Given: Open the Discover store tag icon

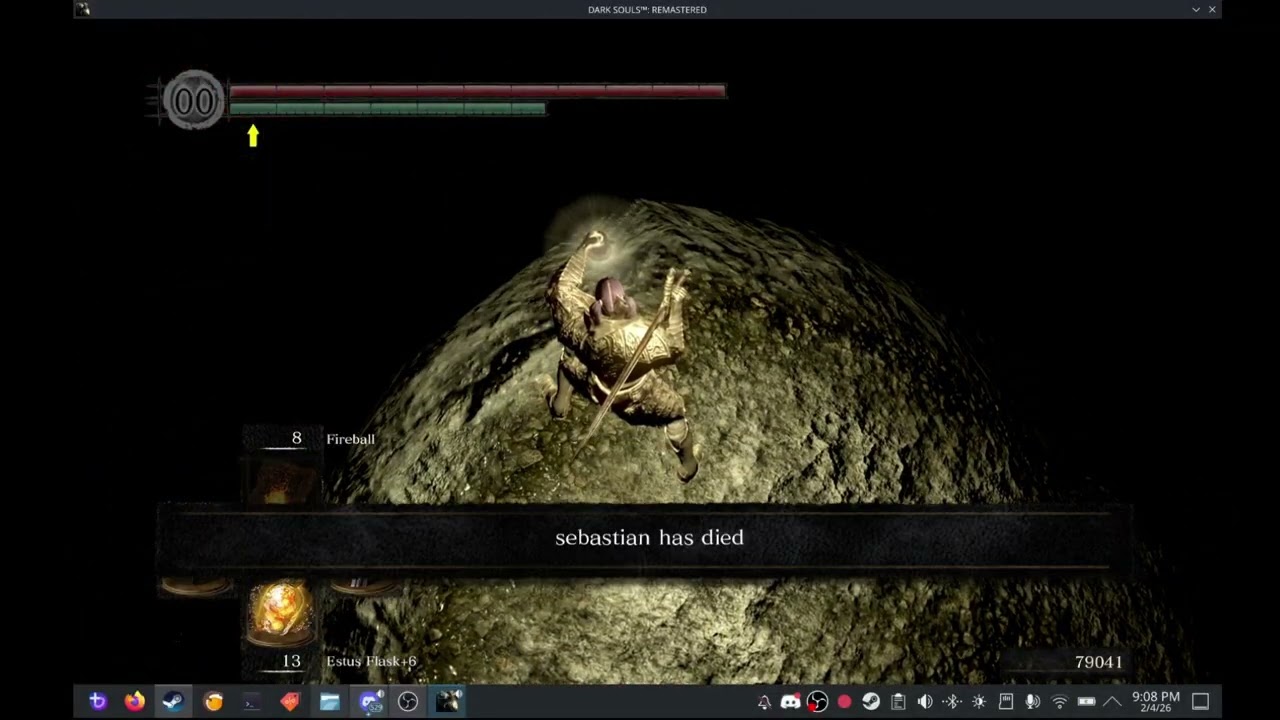Looking at the screenshot, I should coord(290,702).
